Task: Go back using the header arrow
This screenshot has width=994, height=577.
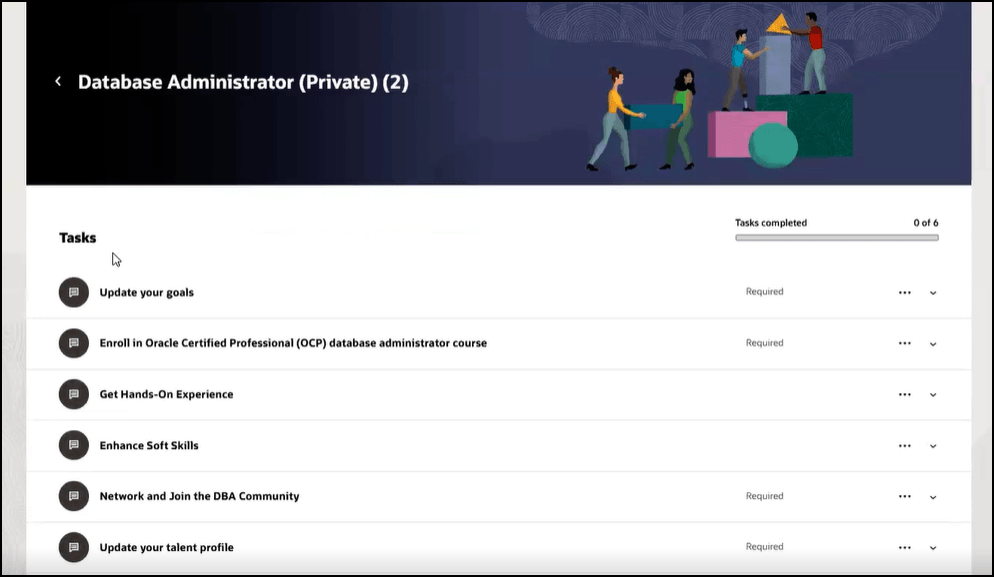Action: [x=58, y=81]
